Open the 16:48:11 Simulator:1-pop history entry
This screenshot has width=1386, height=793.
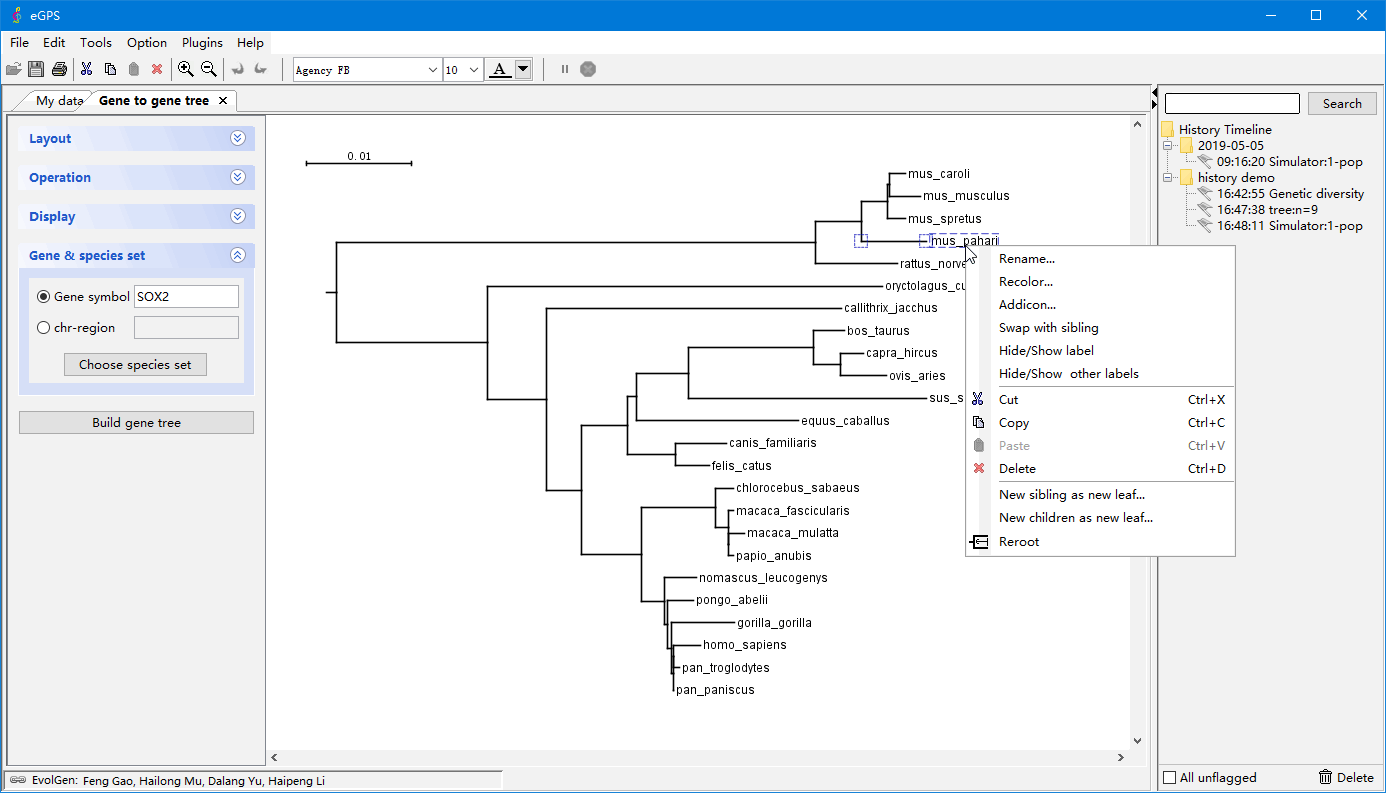(x=1289, y=226)
